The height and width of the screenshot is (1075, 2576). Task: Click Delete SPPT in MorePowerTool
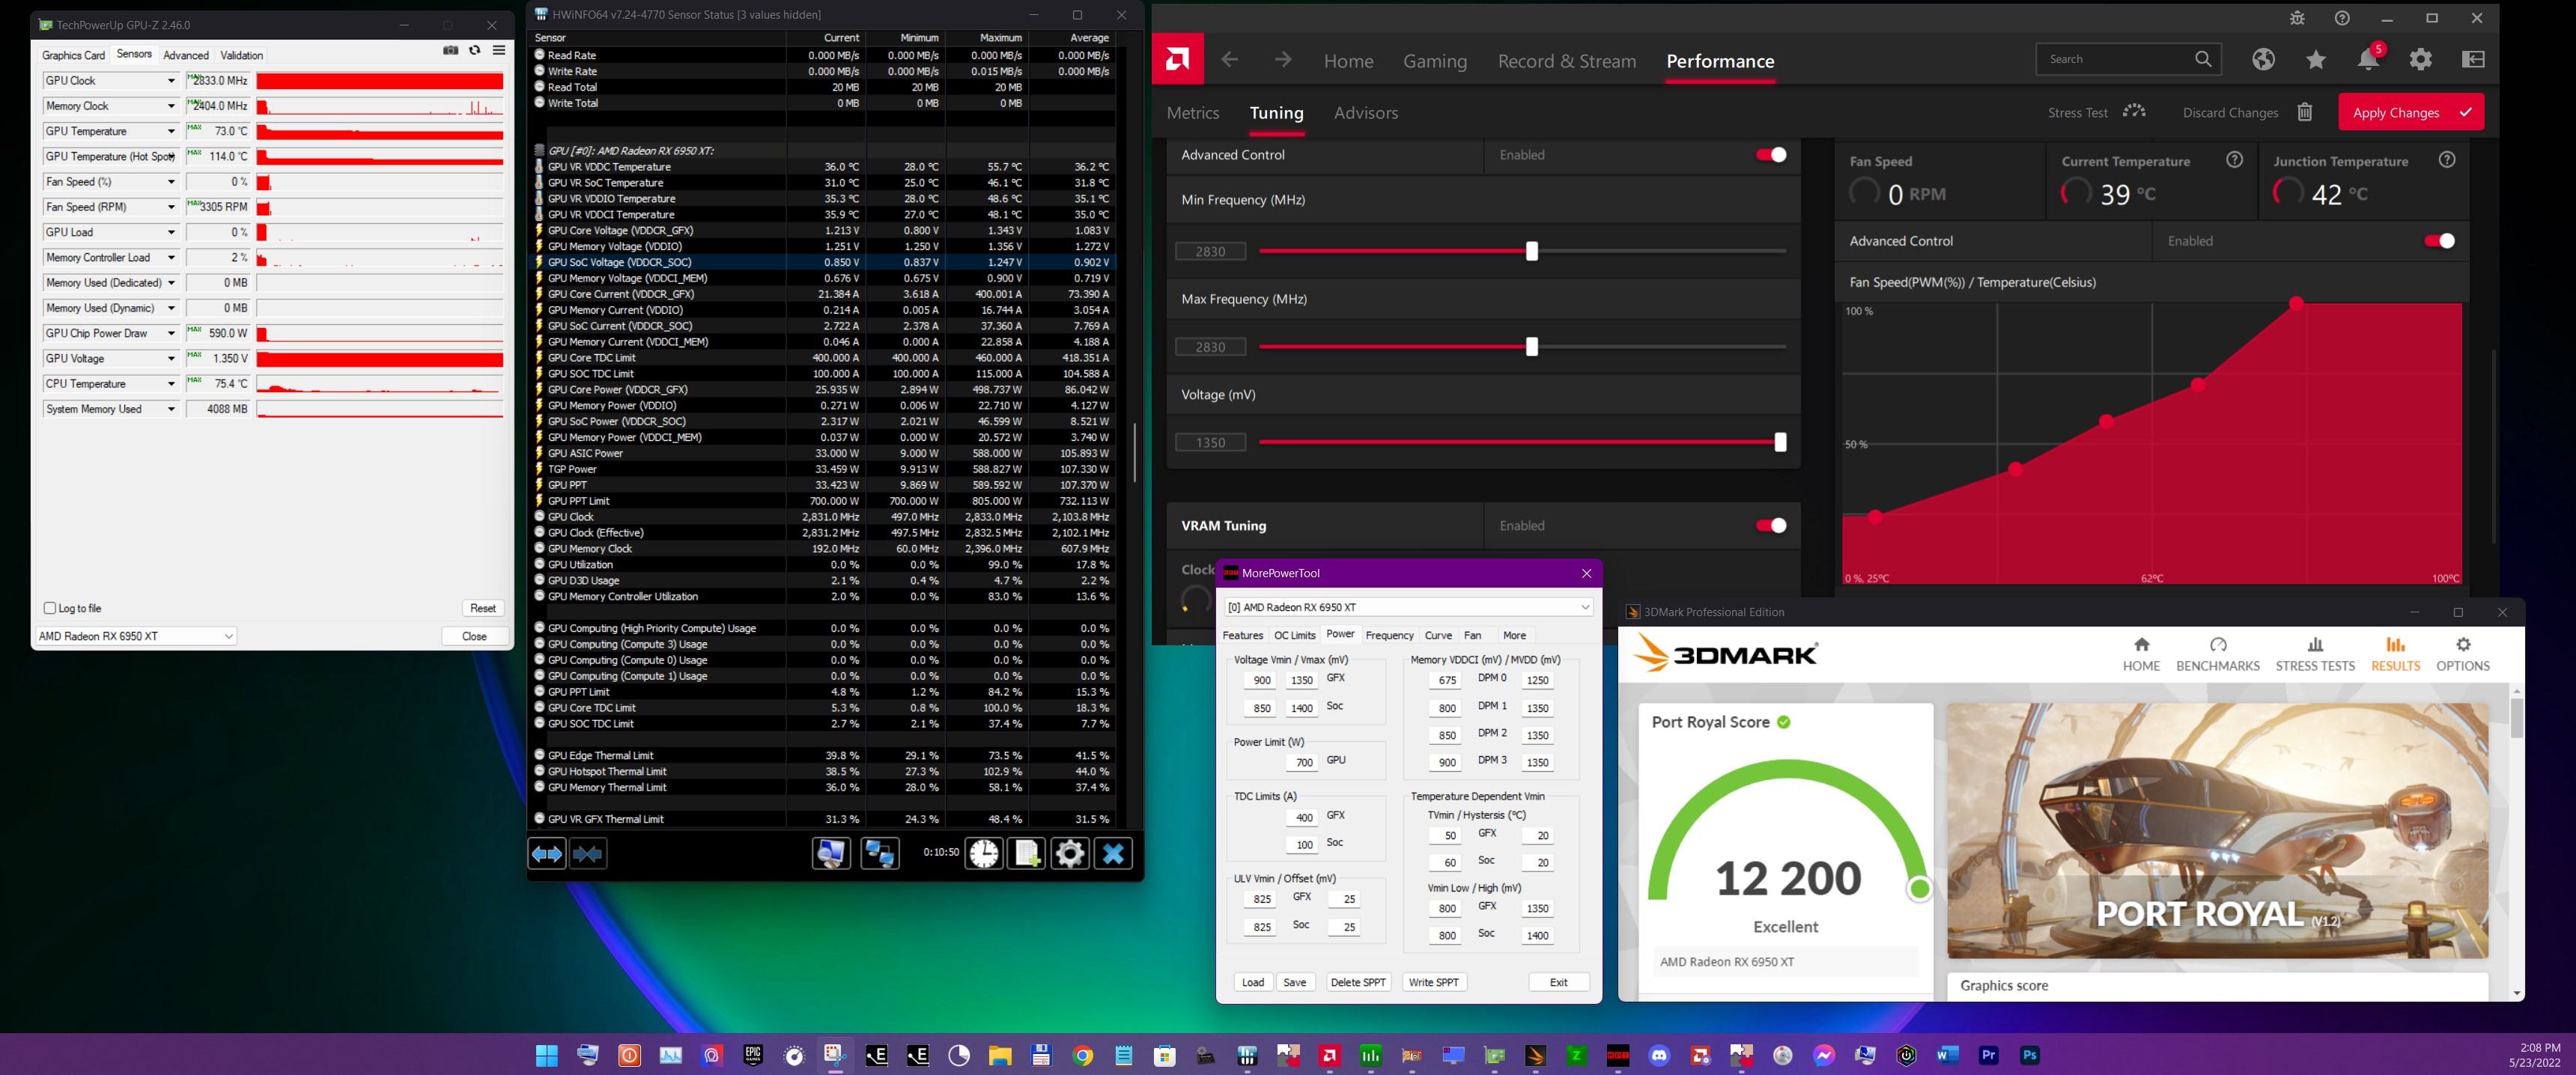pos(1358,982)
